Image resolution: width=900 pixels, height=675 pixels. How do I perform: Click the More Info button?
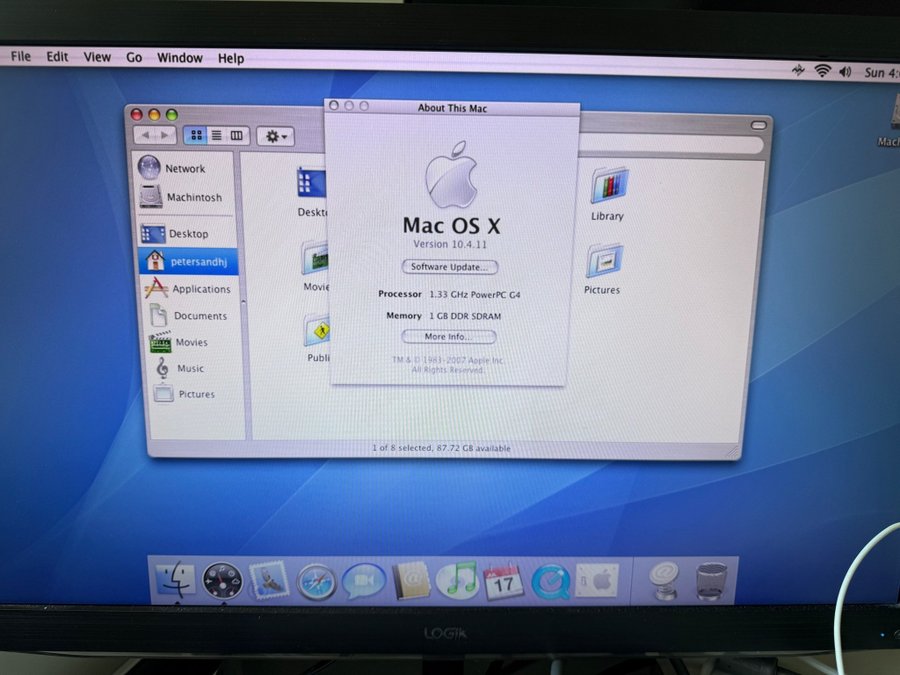pyautogui.click(x=448, y=336)
